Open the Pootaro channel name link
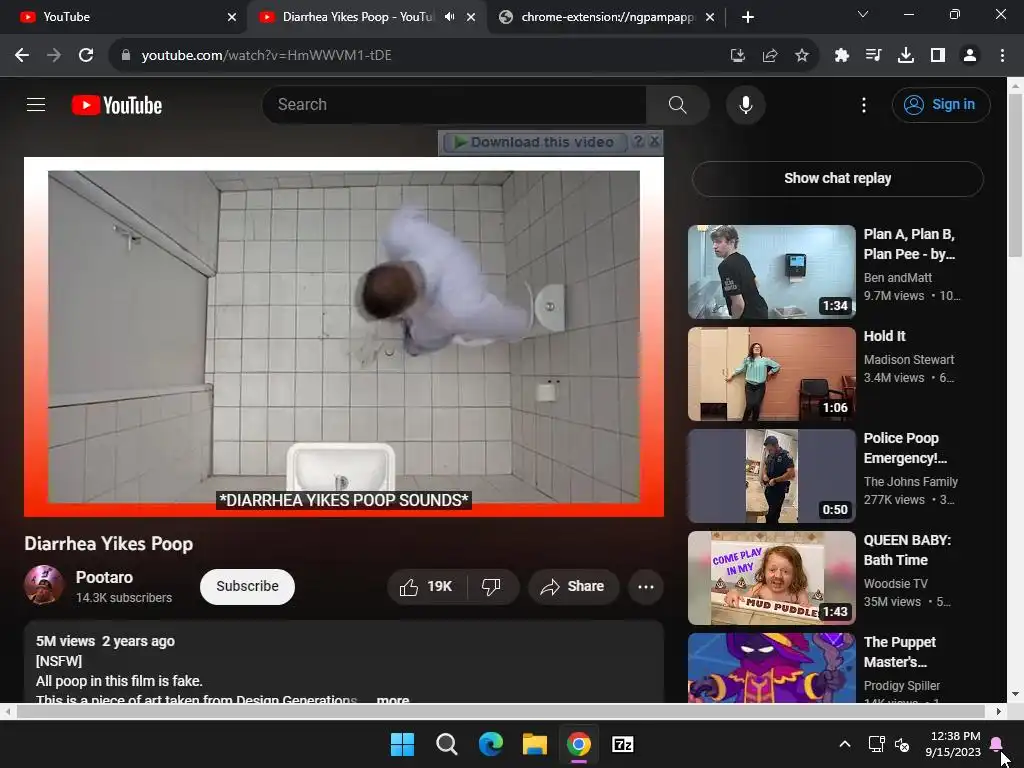1024x768 pixels. click(x=104, y=577)
